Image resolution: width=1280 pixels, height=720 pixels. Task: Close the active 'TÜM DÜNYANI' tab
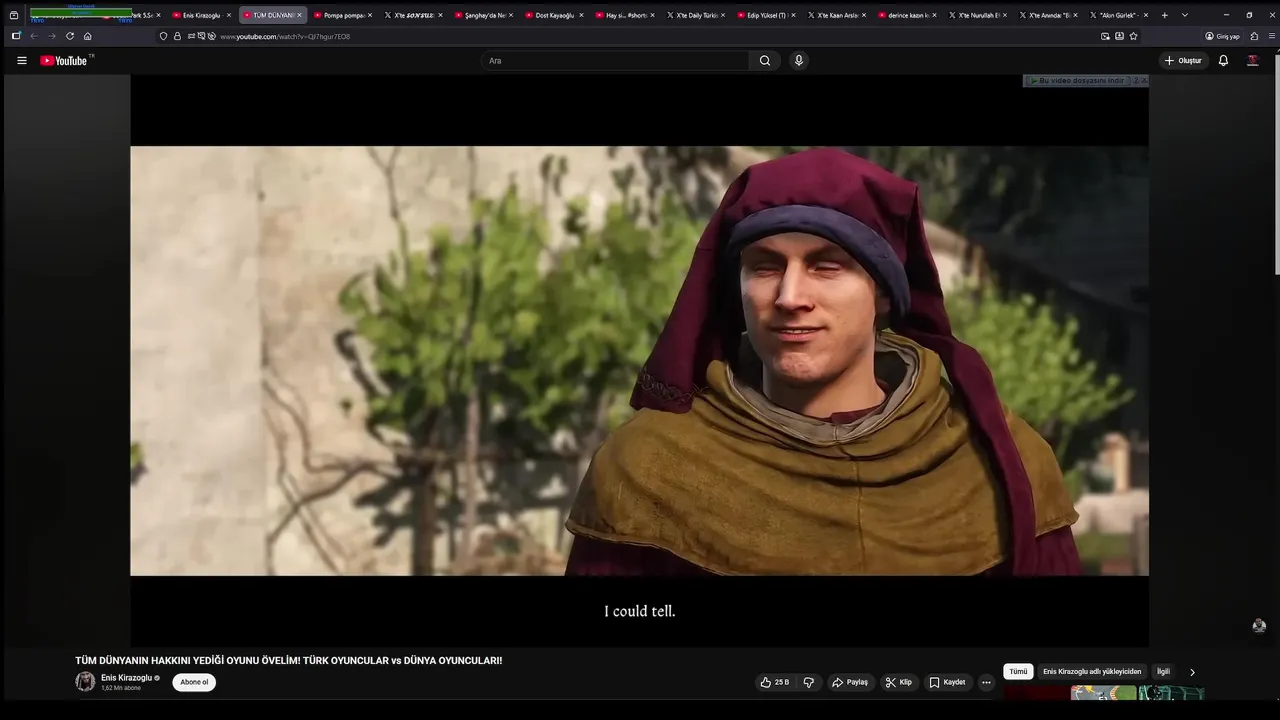[x=299, y=15]
